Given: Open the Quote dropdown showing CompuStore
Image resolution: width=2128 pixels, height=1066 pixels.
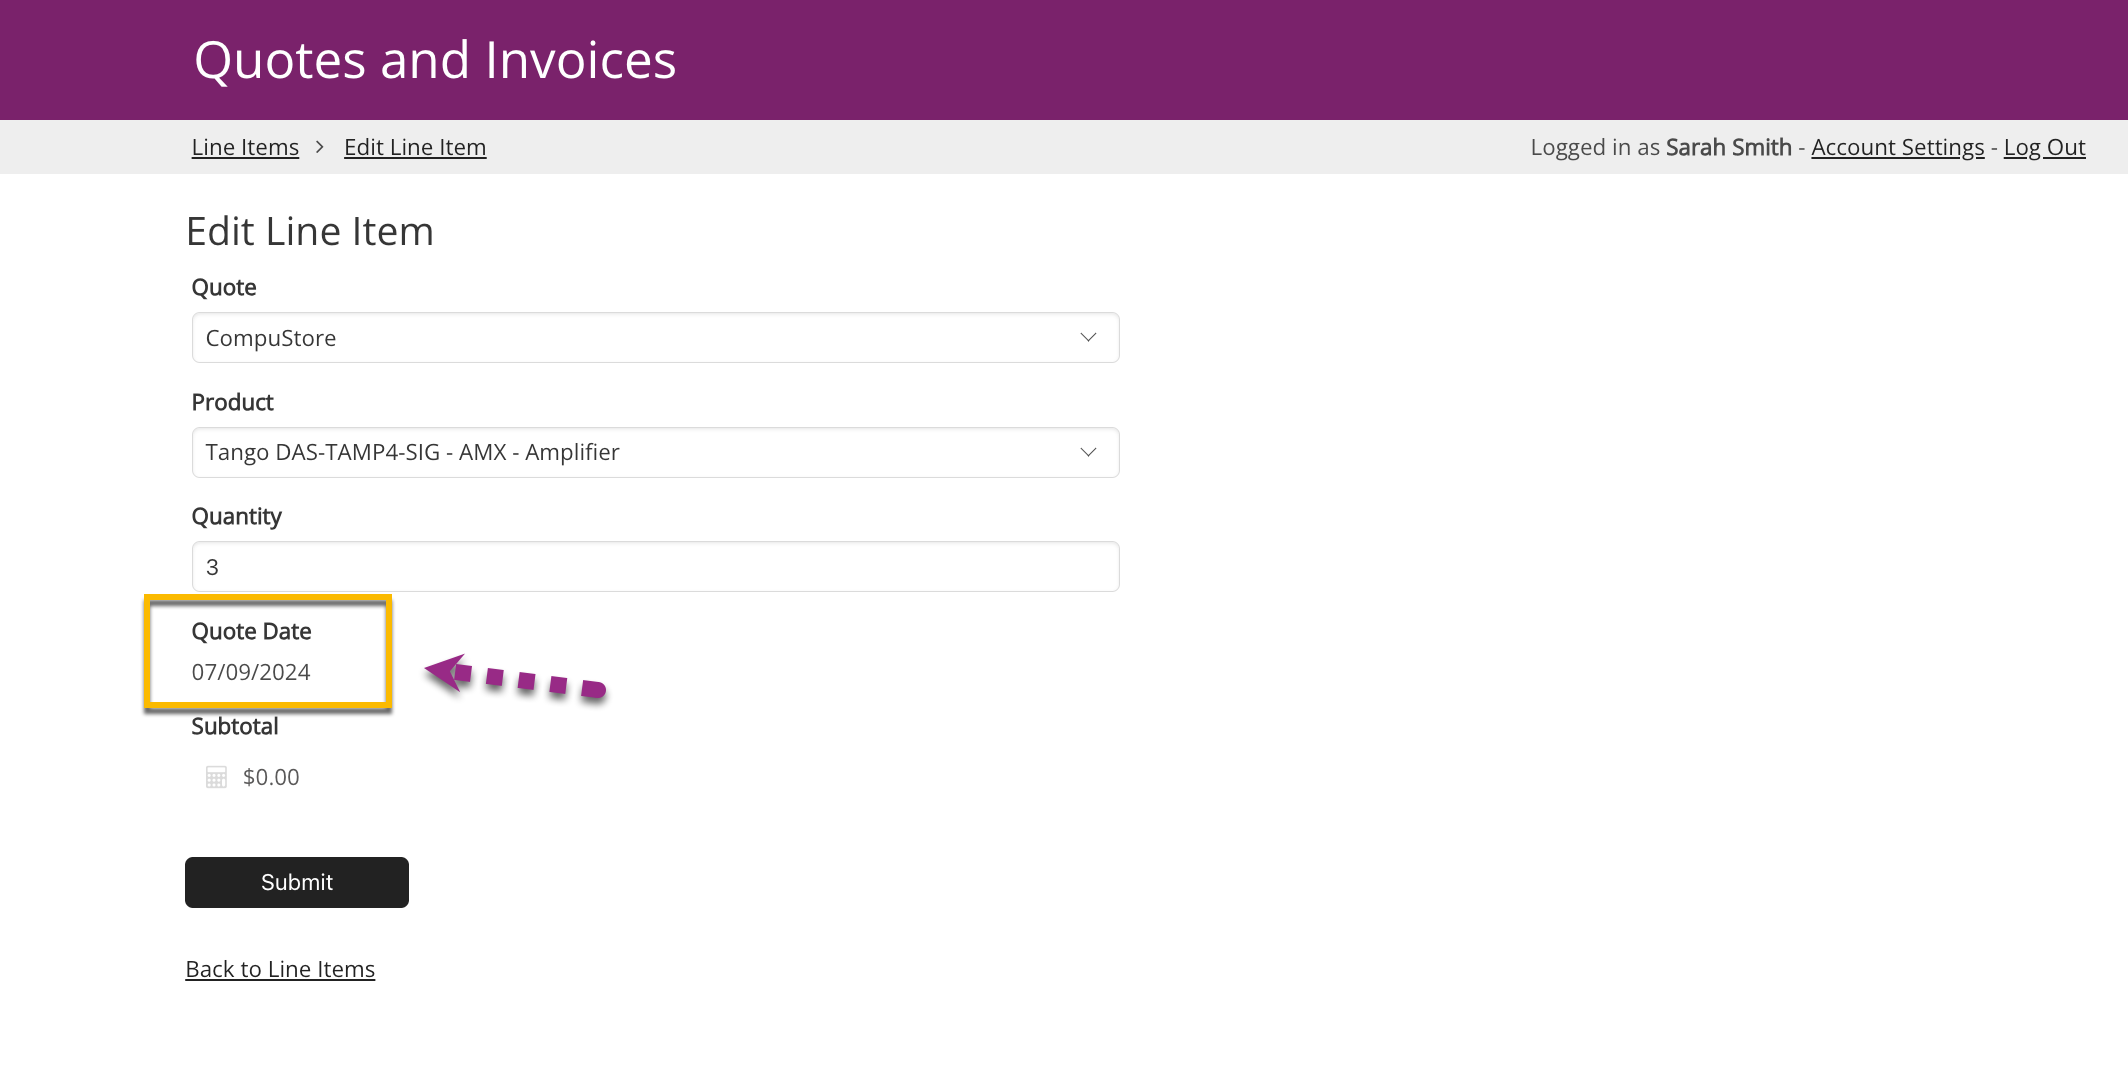Looking at the screenshot, I should (655, 338).
